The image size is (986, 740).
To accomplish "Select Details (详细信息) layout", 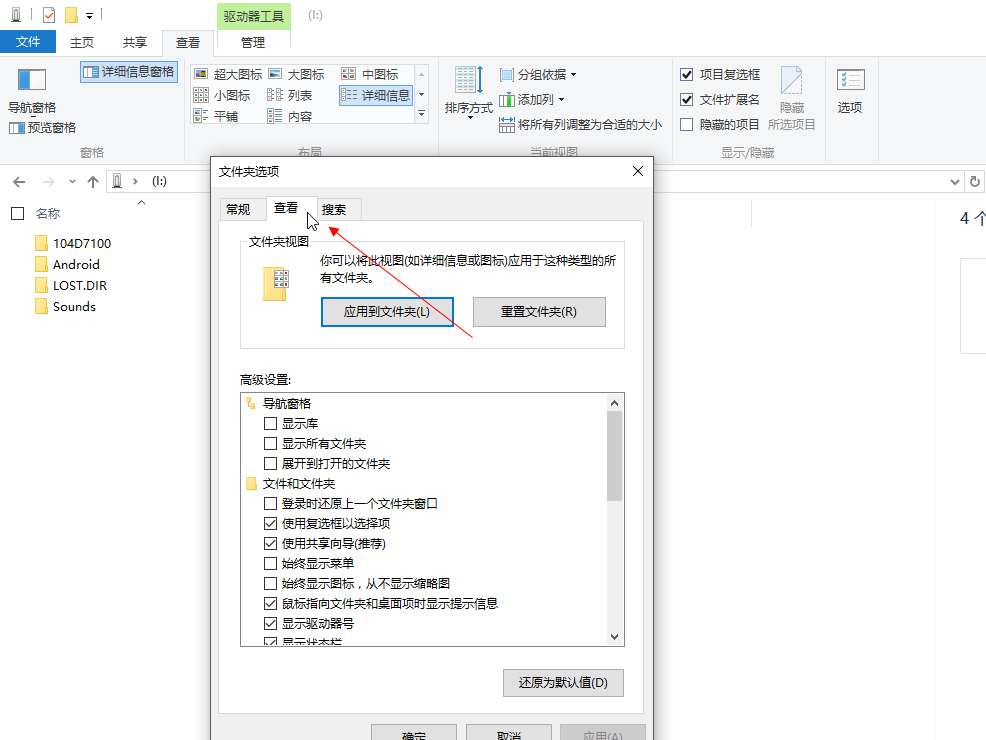I will pos(375,95).
